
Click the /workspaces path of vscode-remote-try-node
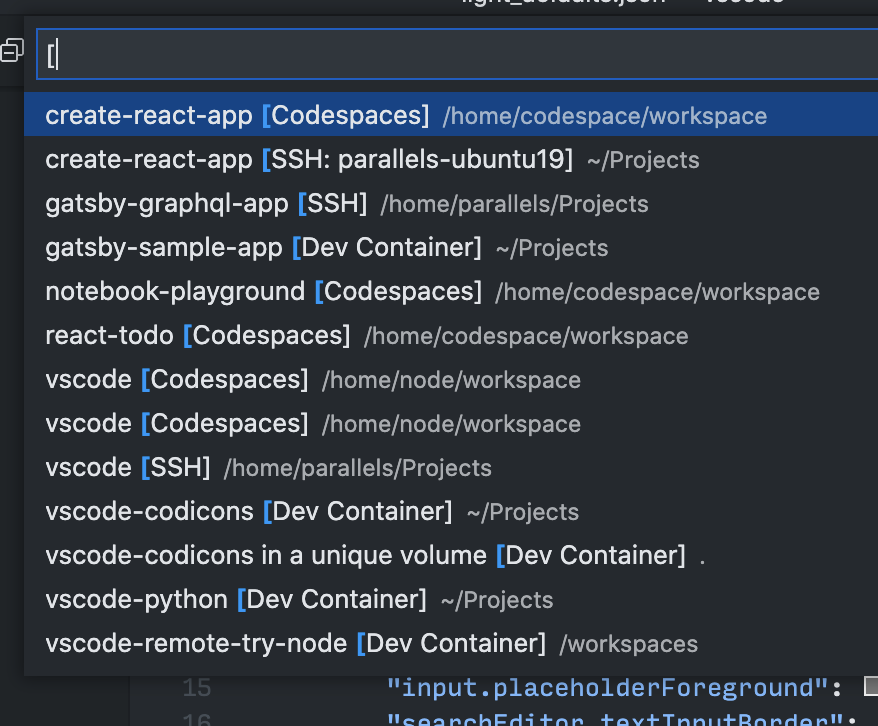(628, 645)
